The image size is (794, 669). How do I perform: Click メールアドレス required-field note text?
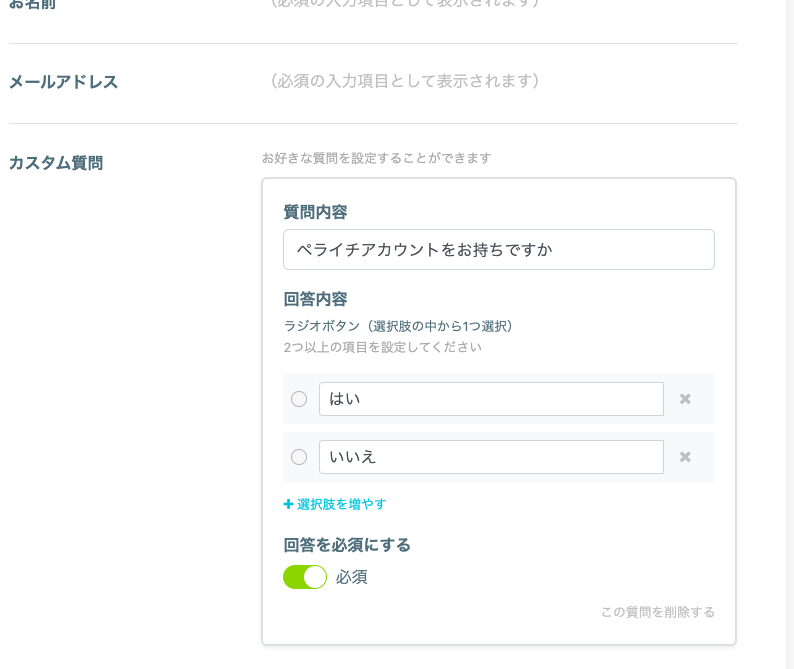point(404,81)
